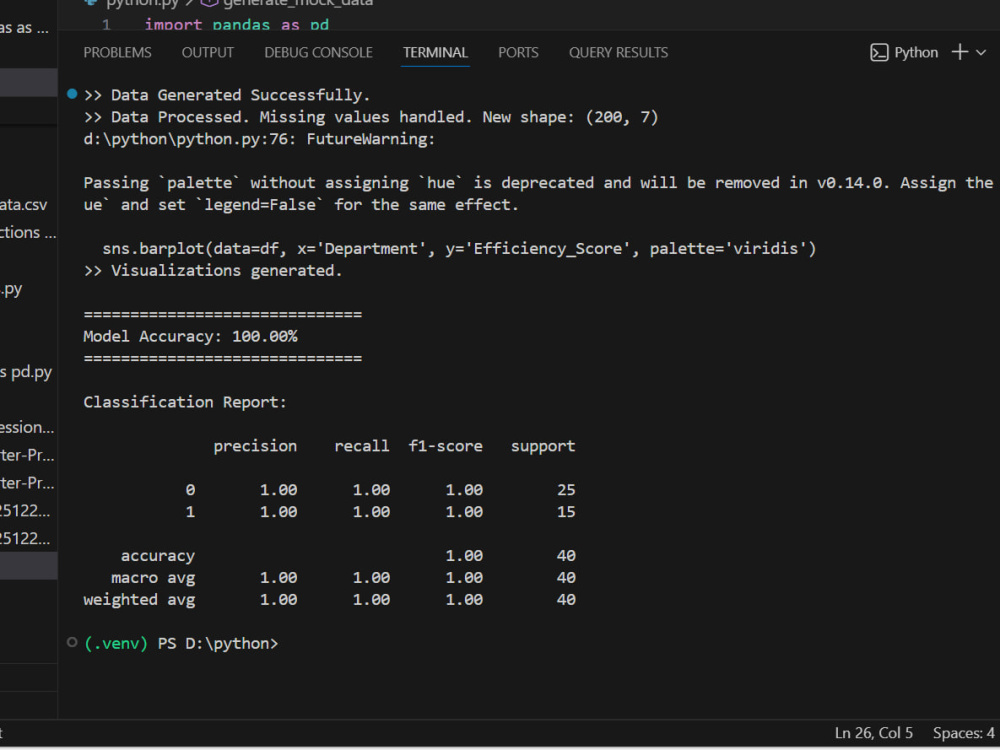Select the 'ession...' file in explorer
Image resolution: width=1000 pixels, height=750 pixels.
coord(29,427)
